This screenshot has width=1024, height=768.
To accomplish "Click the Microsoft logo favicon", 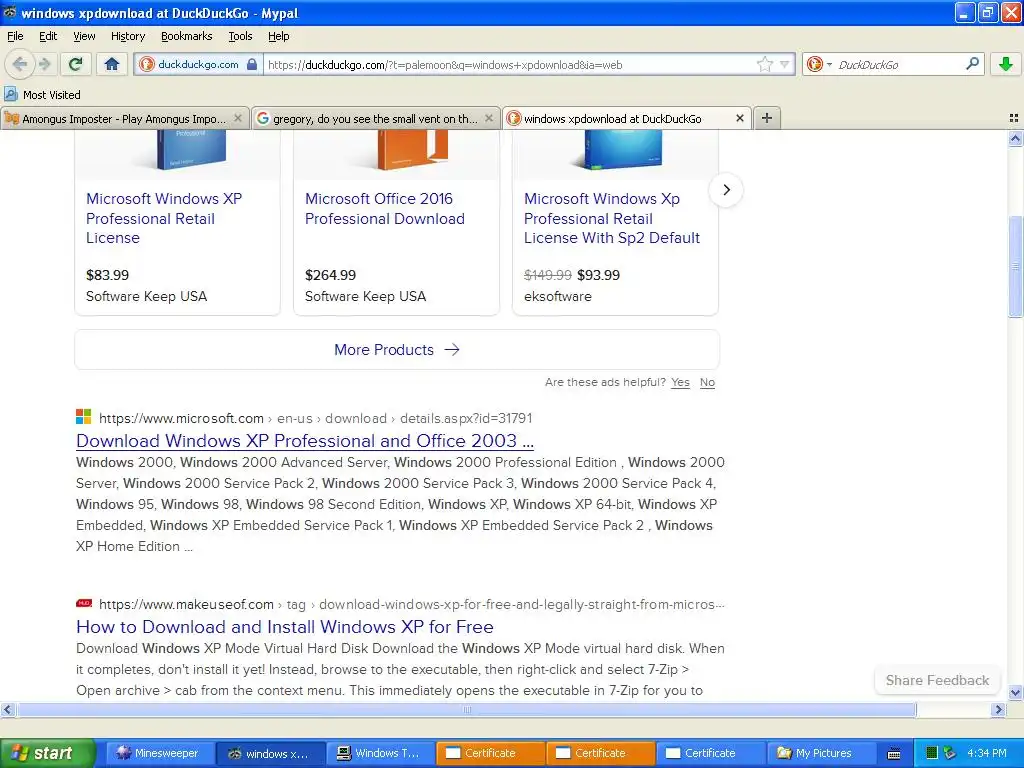I will click(84, 417).
